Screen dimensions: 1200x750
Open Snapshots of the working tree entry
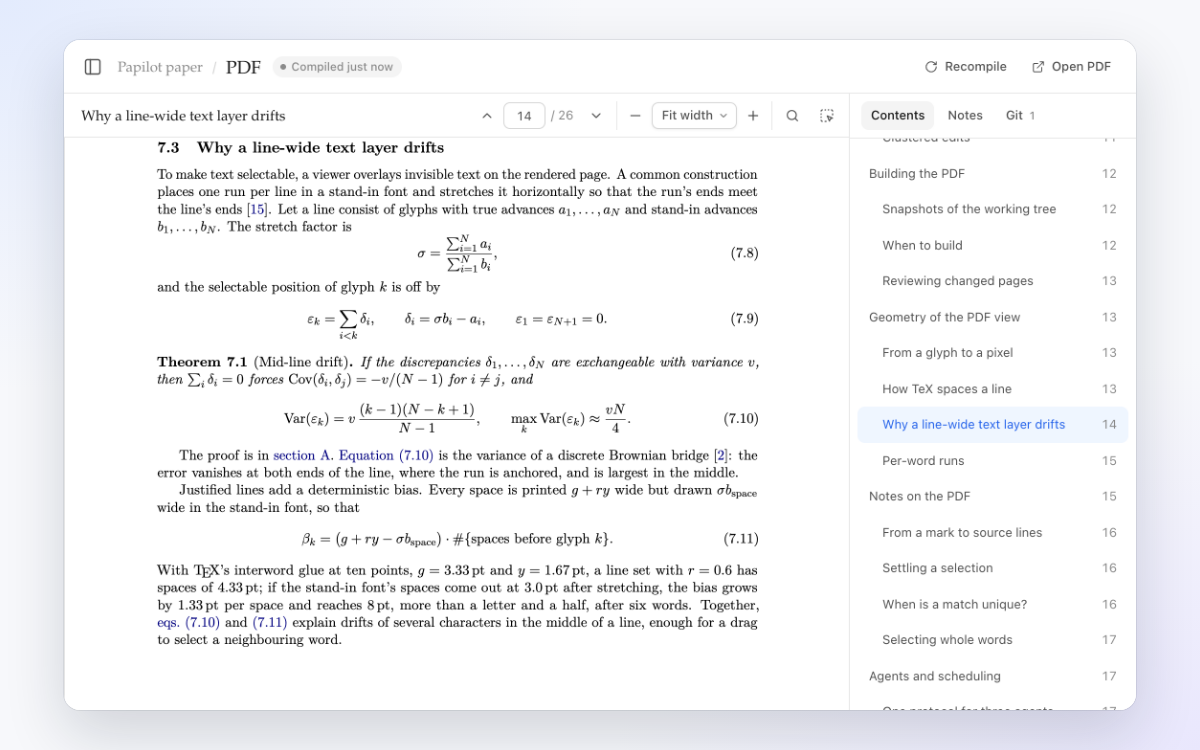click(992, 209)
